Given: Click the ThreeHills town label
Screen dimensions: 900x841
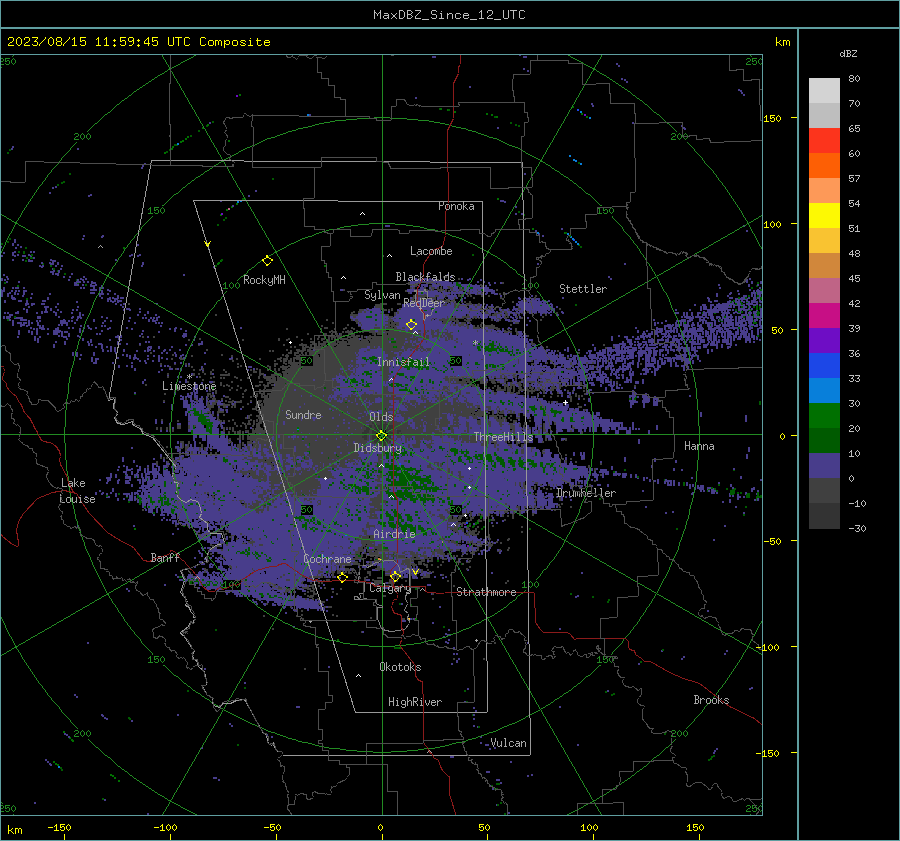Looking at the screenshot, I should pyautogui.click(x=503, y=437).
